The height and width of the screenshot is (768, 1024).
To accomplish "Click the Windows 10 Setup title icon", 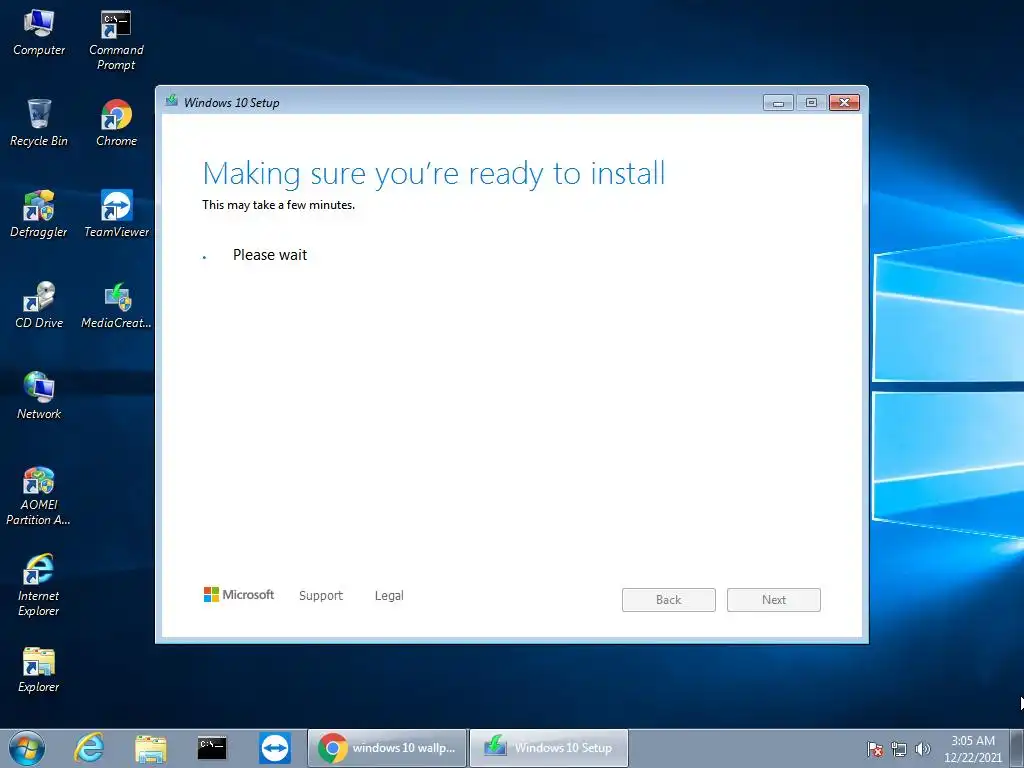I will click(x=172, y=101).
